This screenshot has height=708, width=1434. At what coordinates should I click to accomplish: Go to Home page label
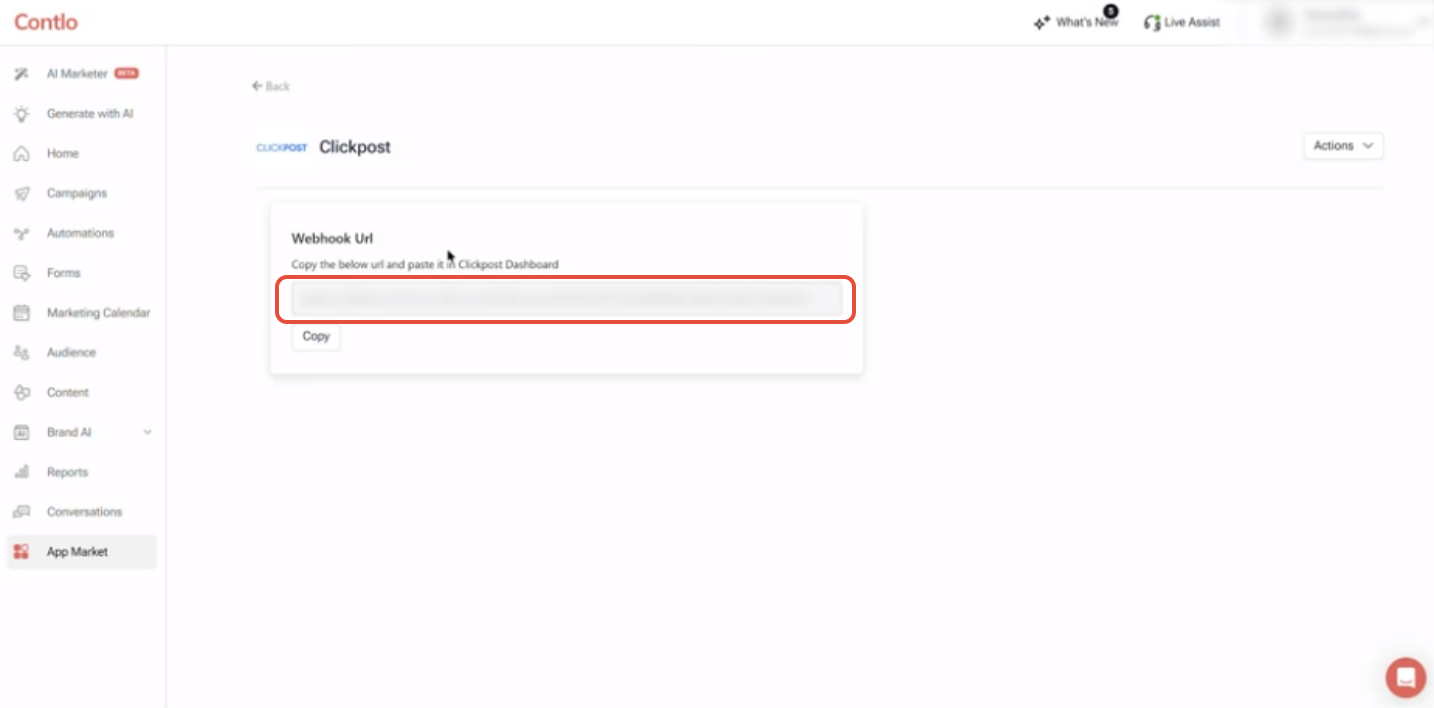(x=62, y=154)
